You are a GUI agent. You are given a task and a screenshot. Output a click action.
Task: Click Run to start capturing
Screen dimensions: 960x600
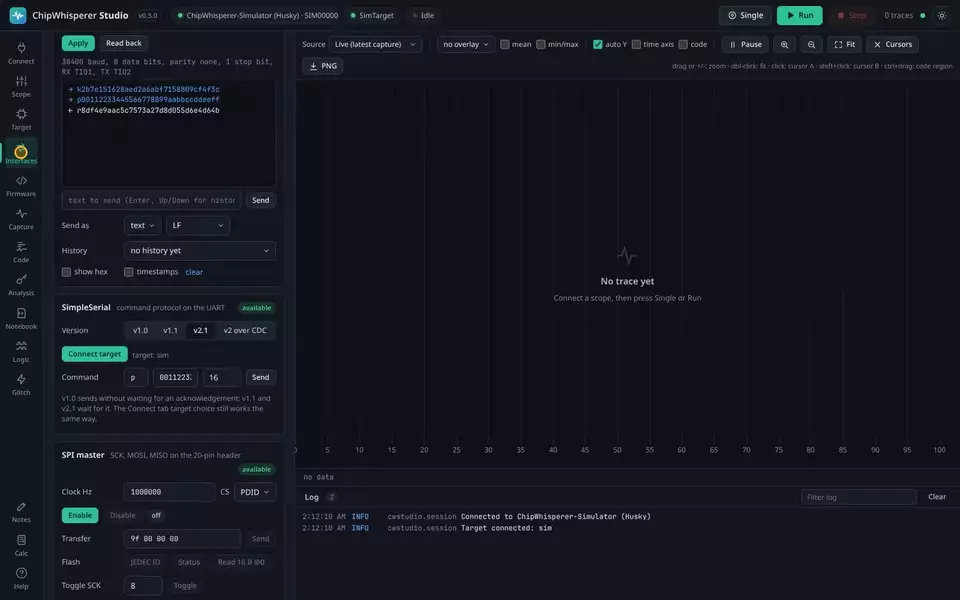(x=800, y=15)
